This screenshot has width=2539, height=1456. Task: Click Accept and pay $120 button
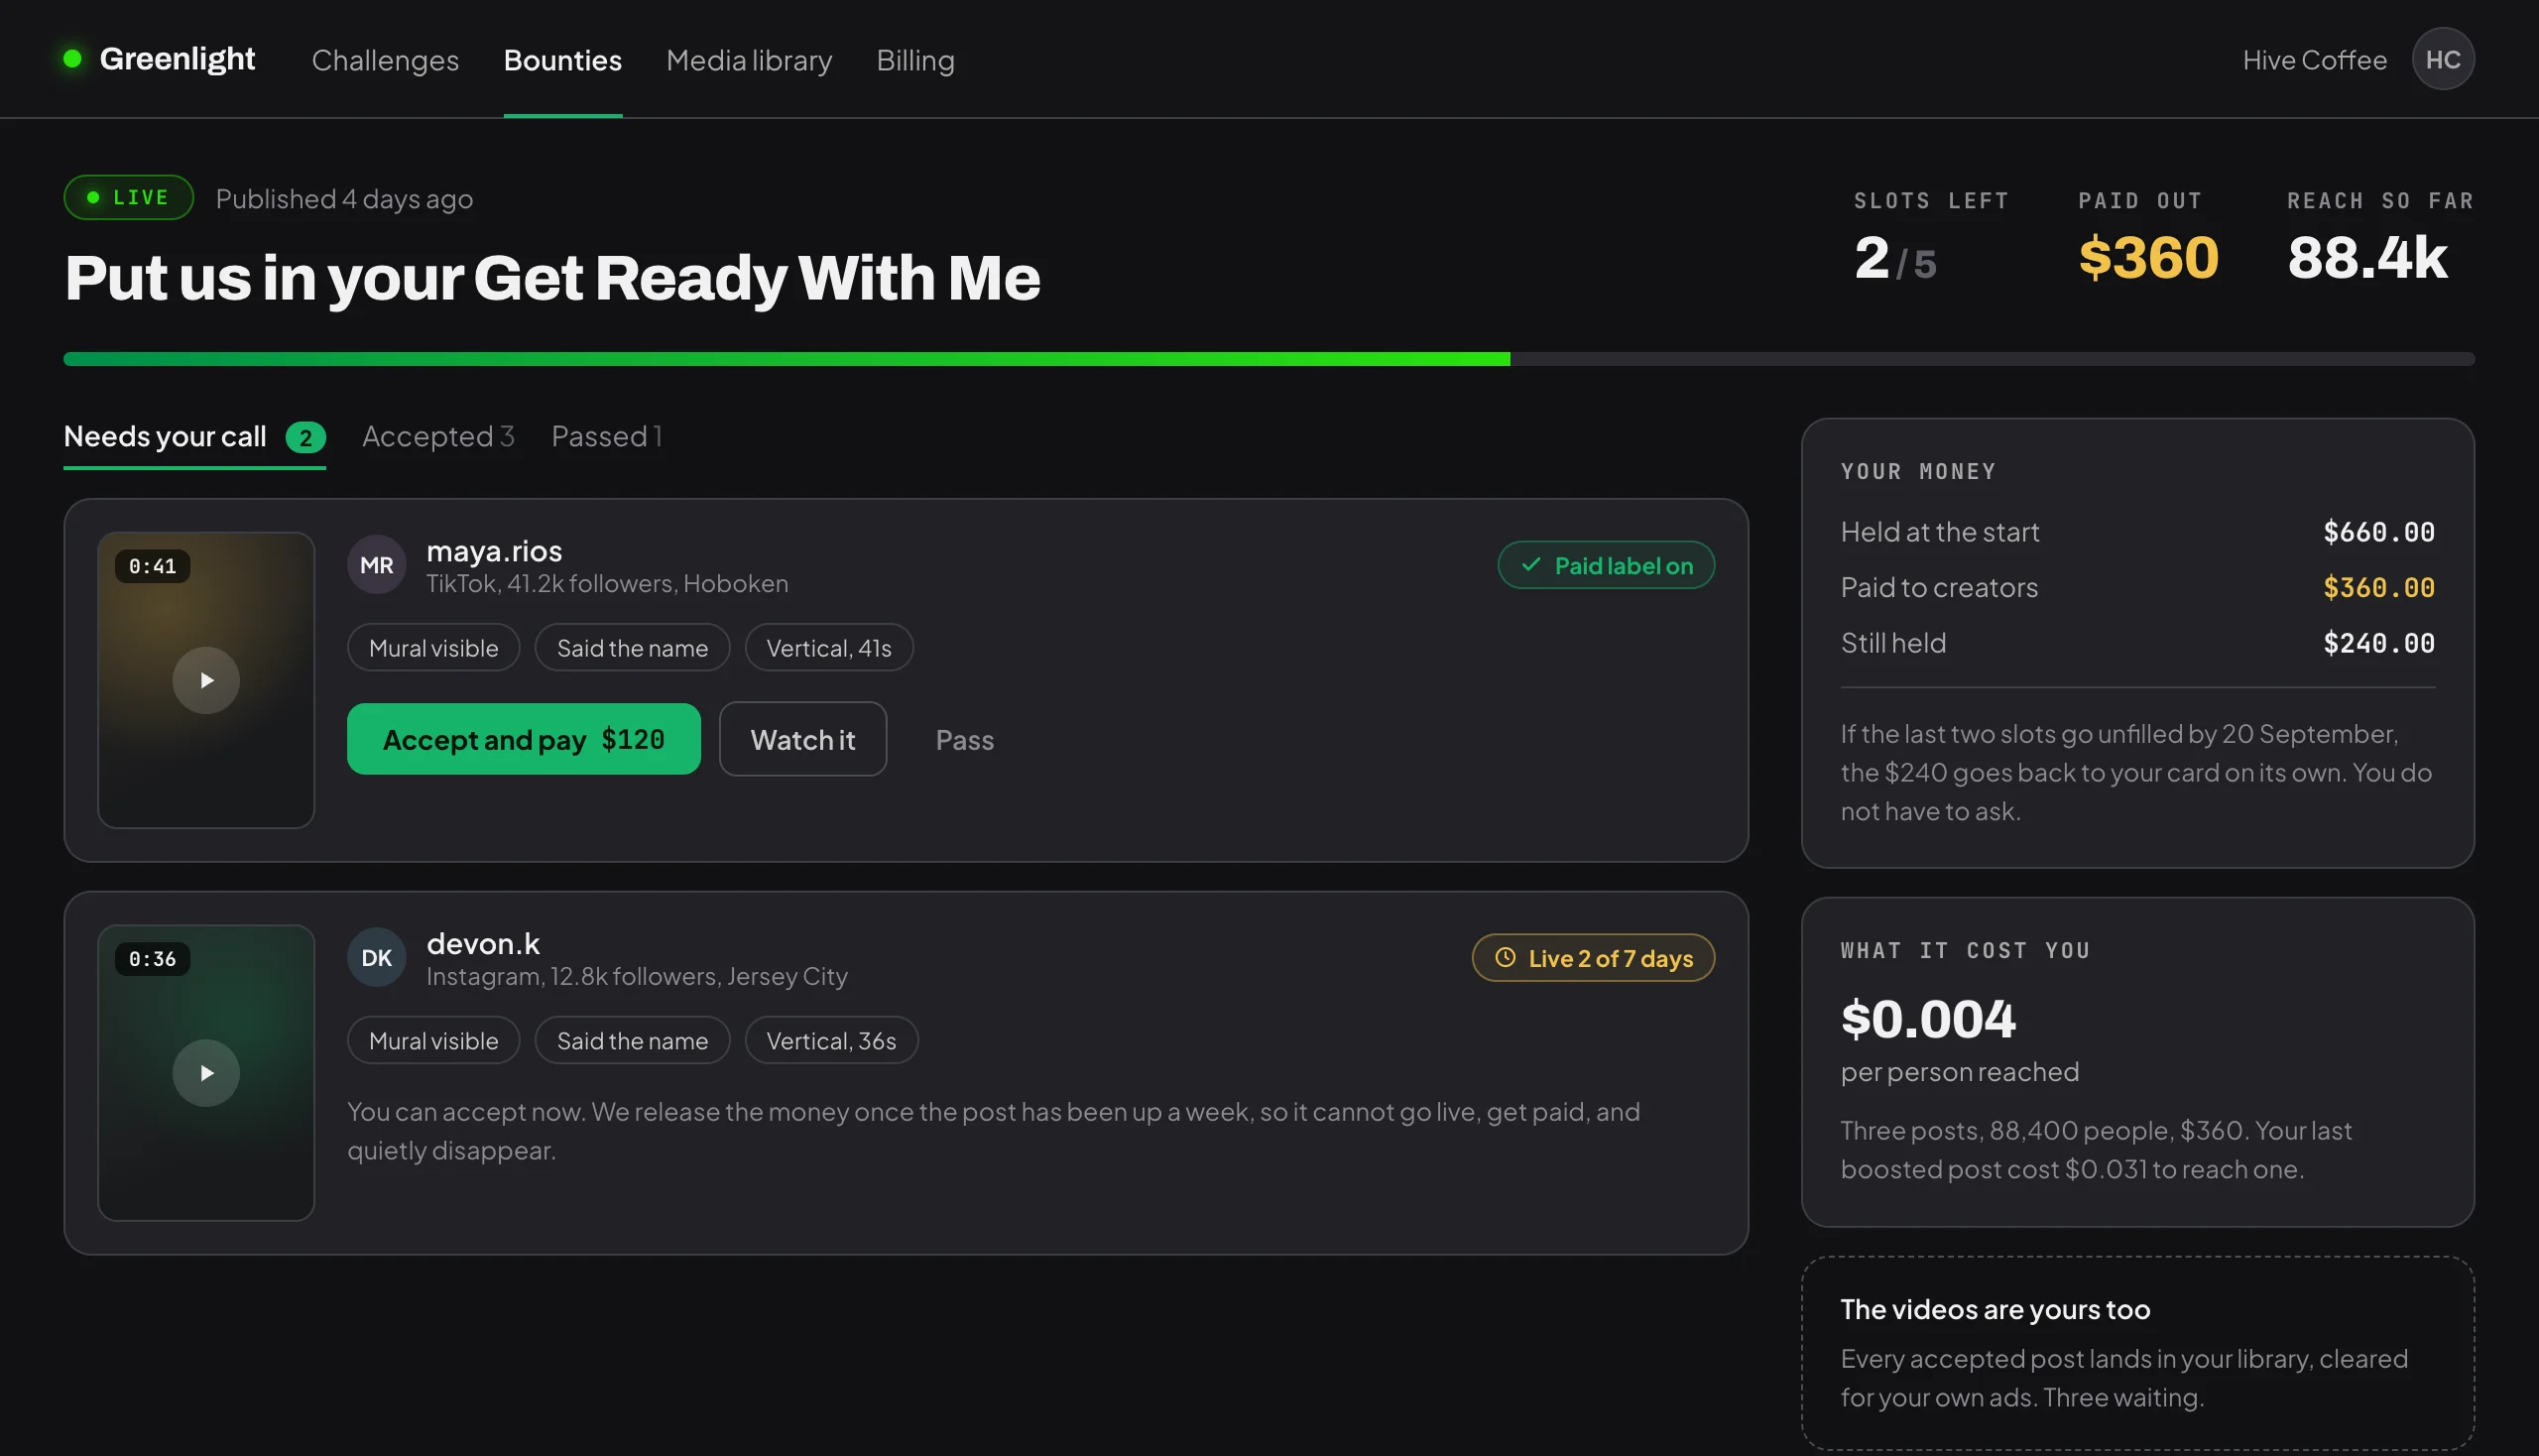click(x=524, y=739)
